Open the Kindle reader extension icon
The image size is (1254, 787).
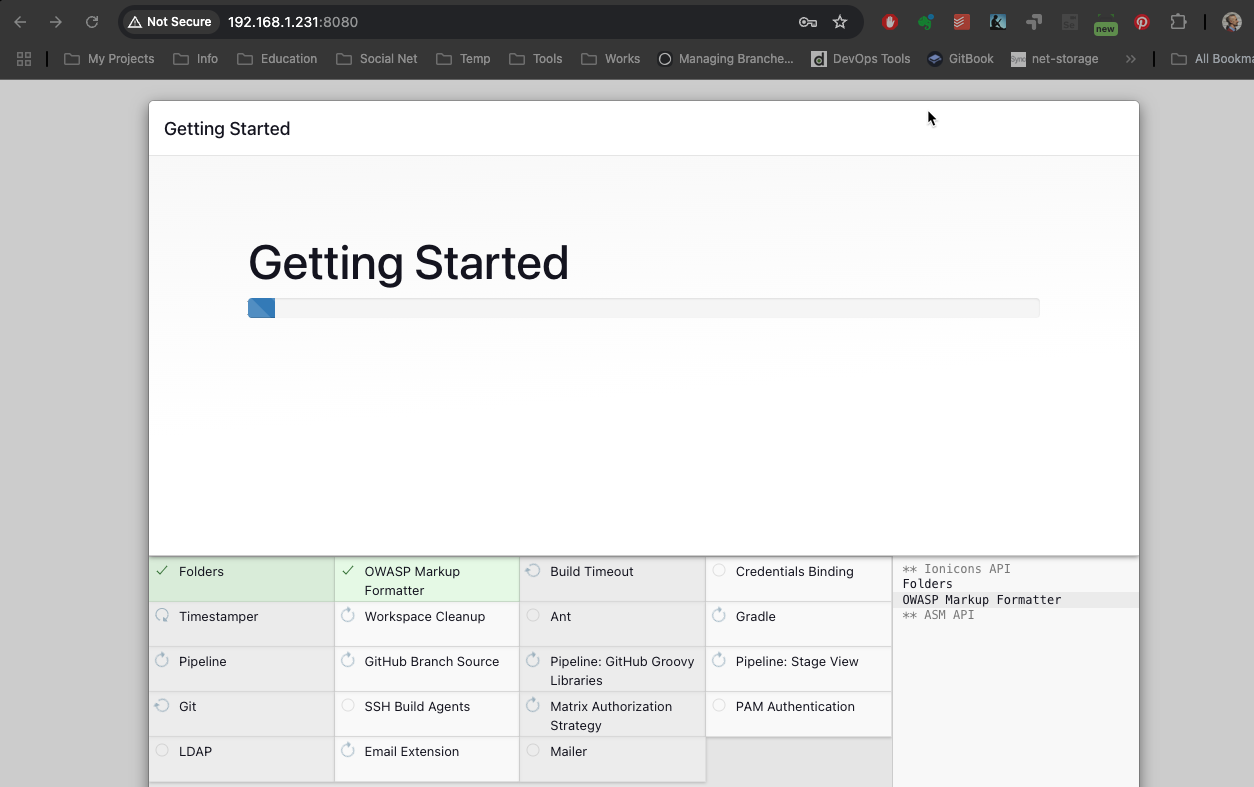tap(997, 22)
